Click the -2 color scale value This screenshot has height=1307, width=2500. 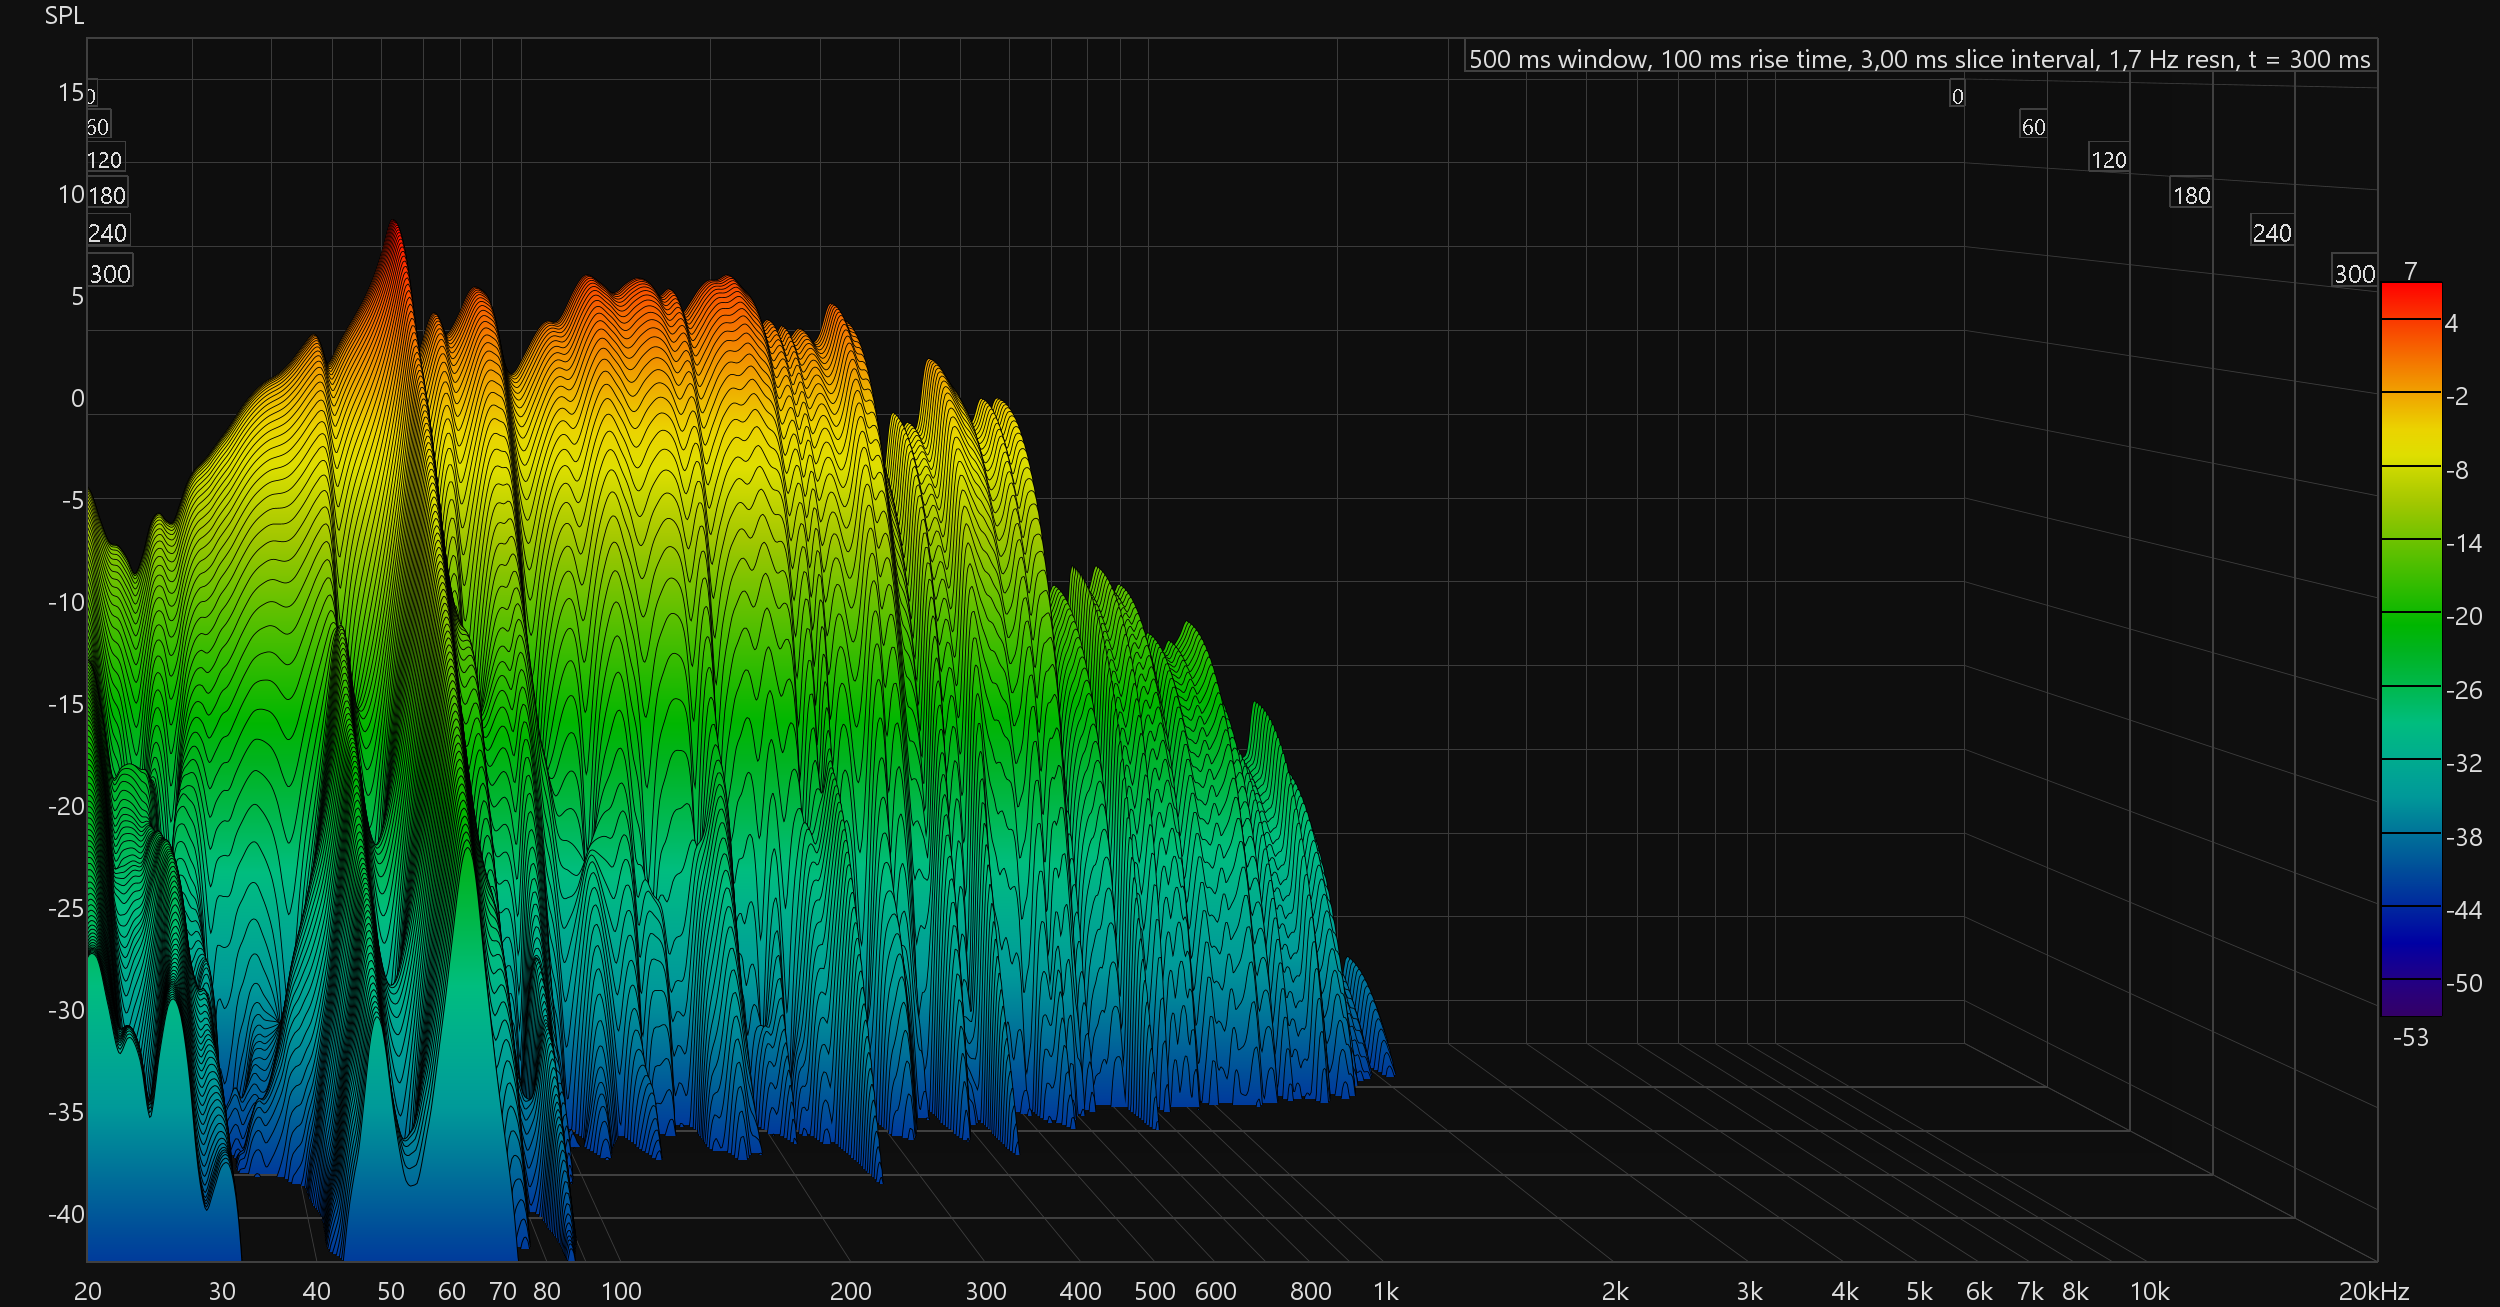pos(2457,396)
